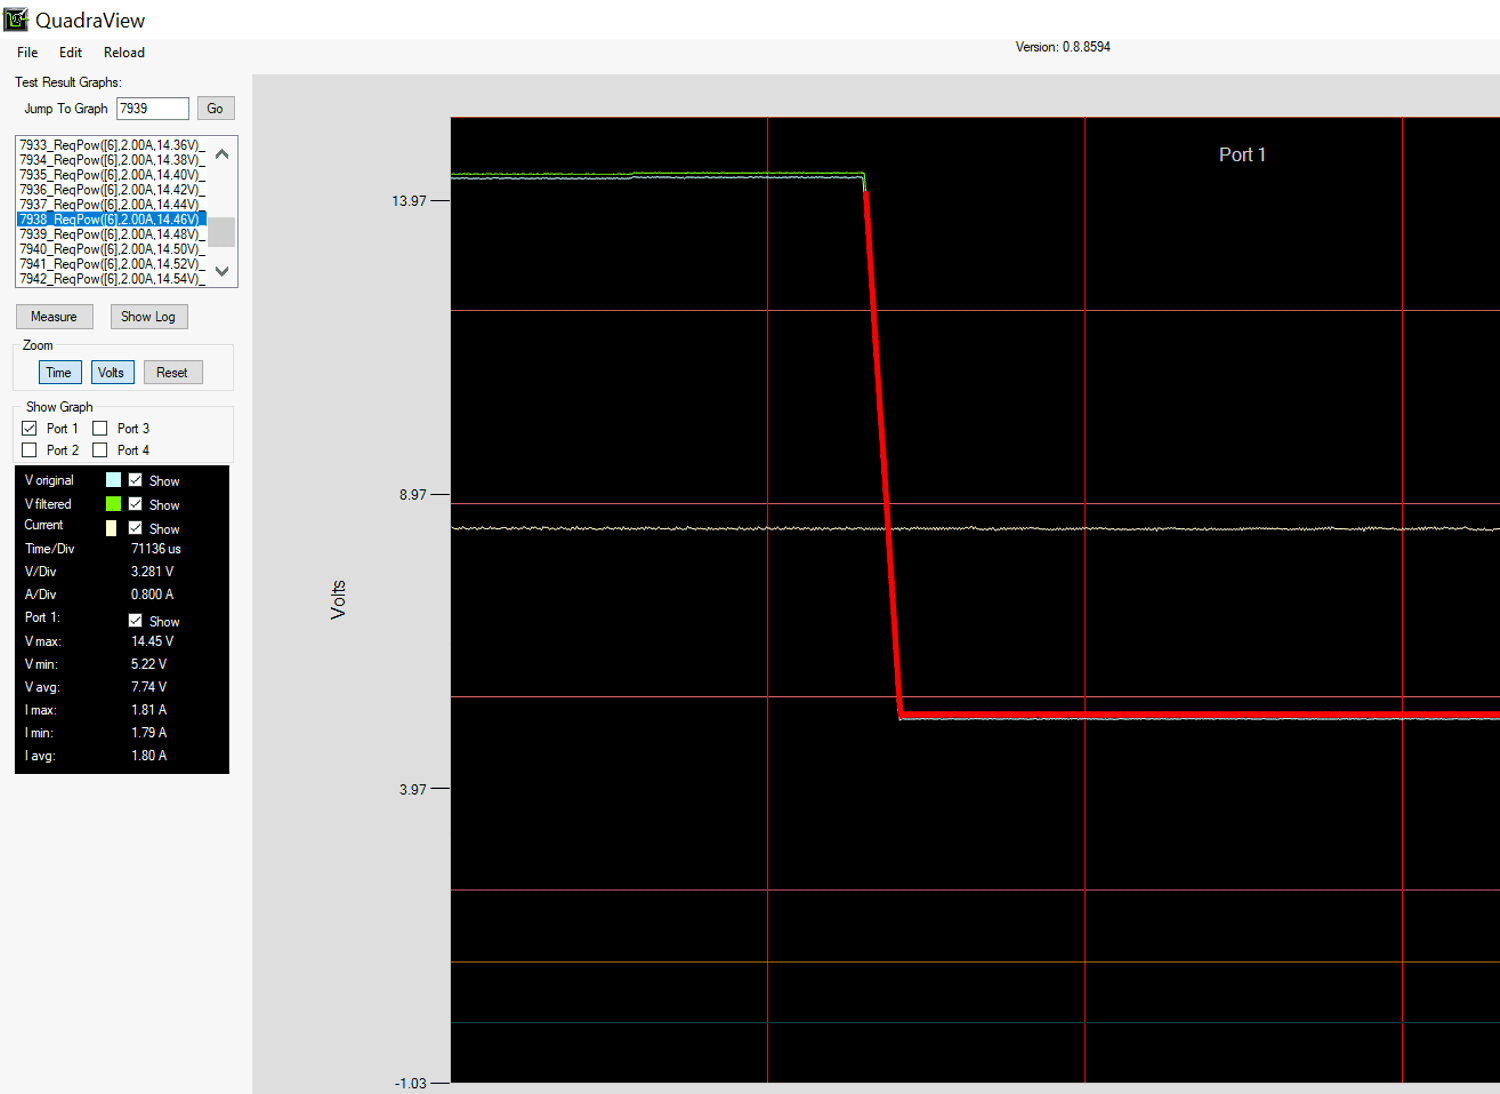Enable Port 4 in Show Graph

[100, 449]
